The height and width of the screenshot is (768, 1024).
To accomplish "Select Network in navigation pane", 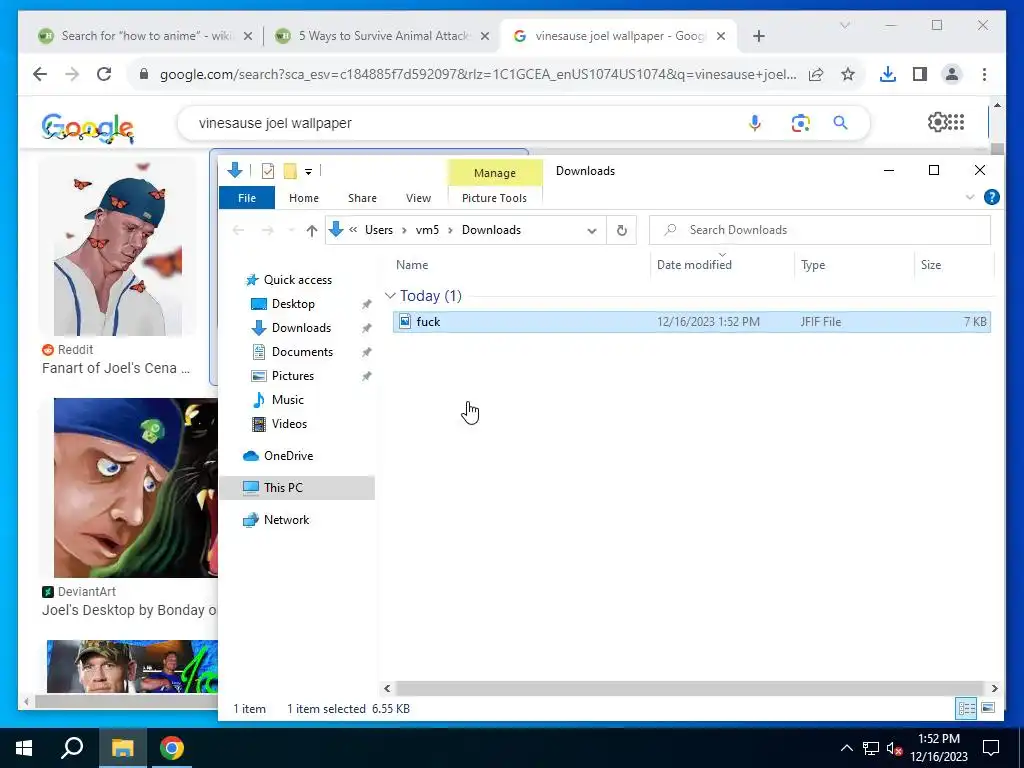I will (286, 520).
